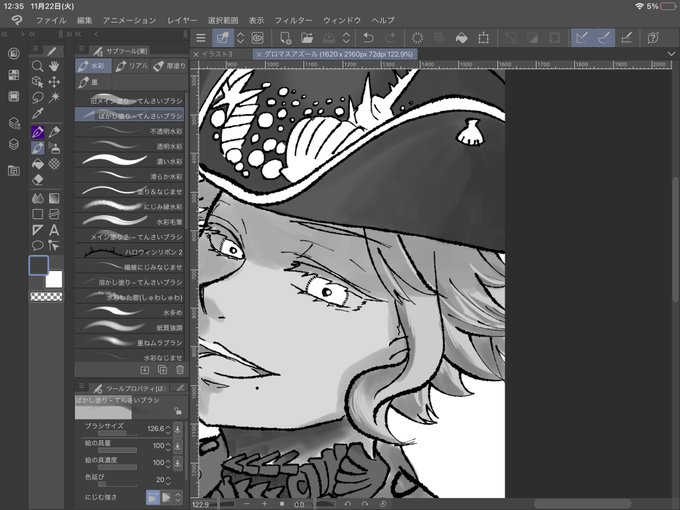Select the Move layer tool

coord(54,82)
